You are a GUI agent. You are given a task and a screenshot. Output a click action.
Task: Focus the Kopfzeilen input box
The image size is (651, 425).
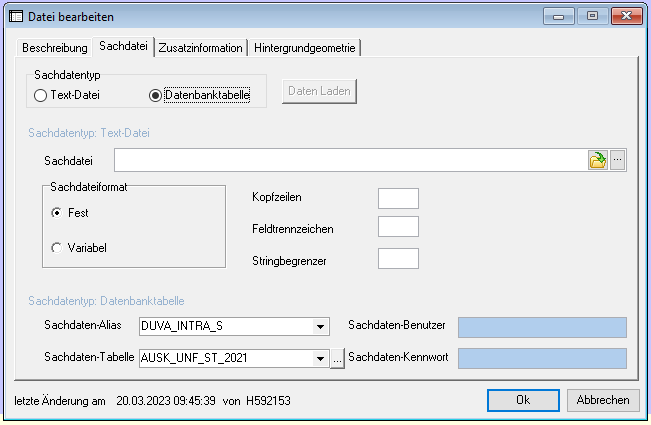[x=398, y=198]
